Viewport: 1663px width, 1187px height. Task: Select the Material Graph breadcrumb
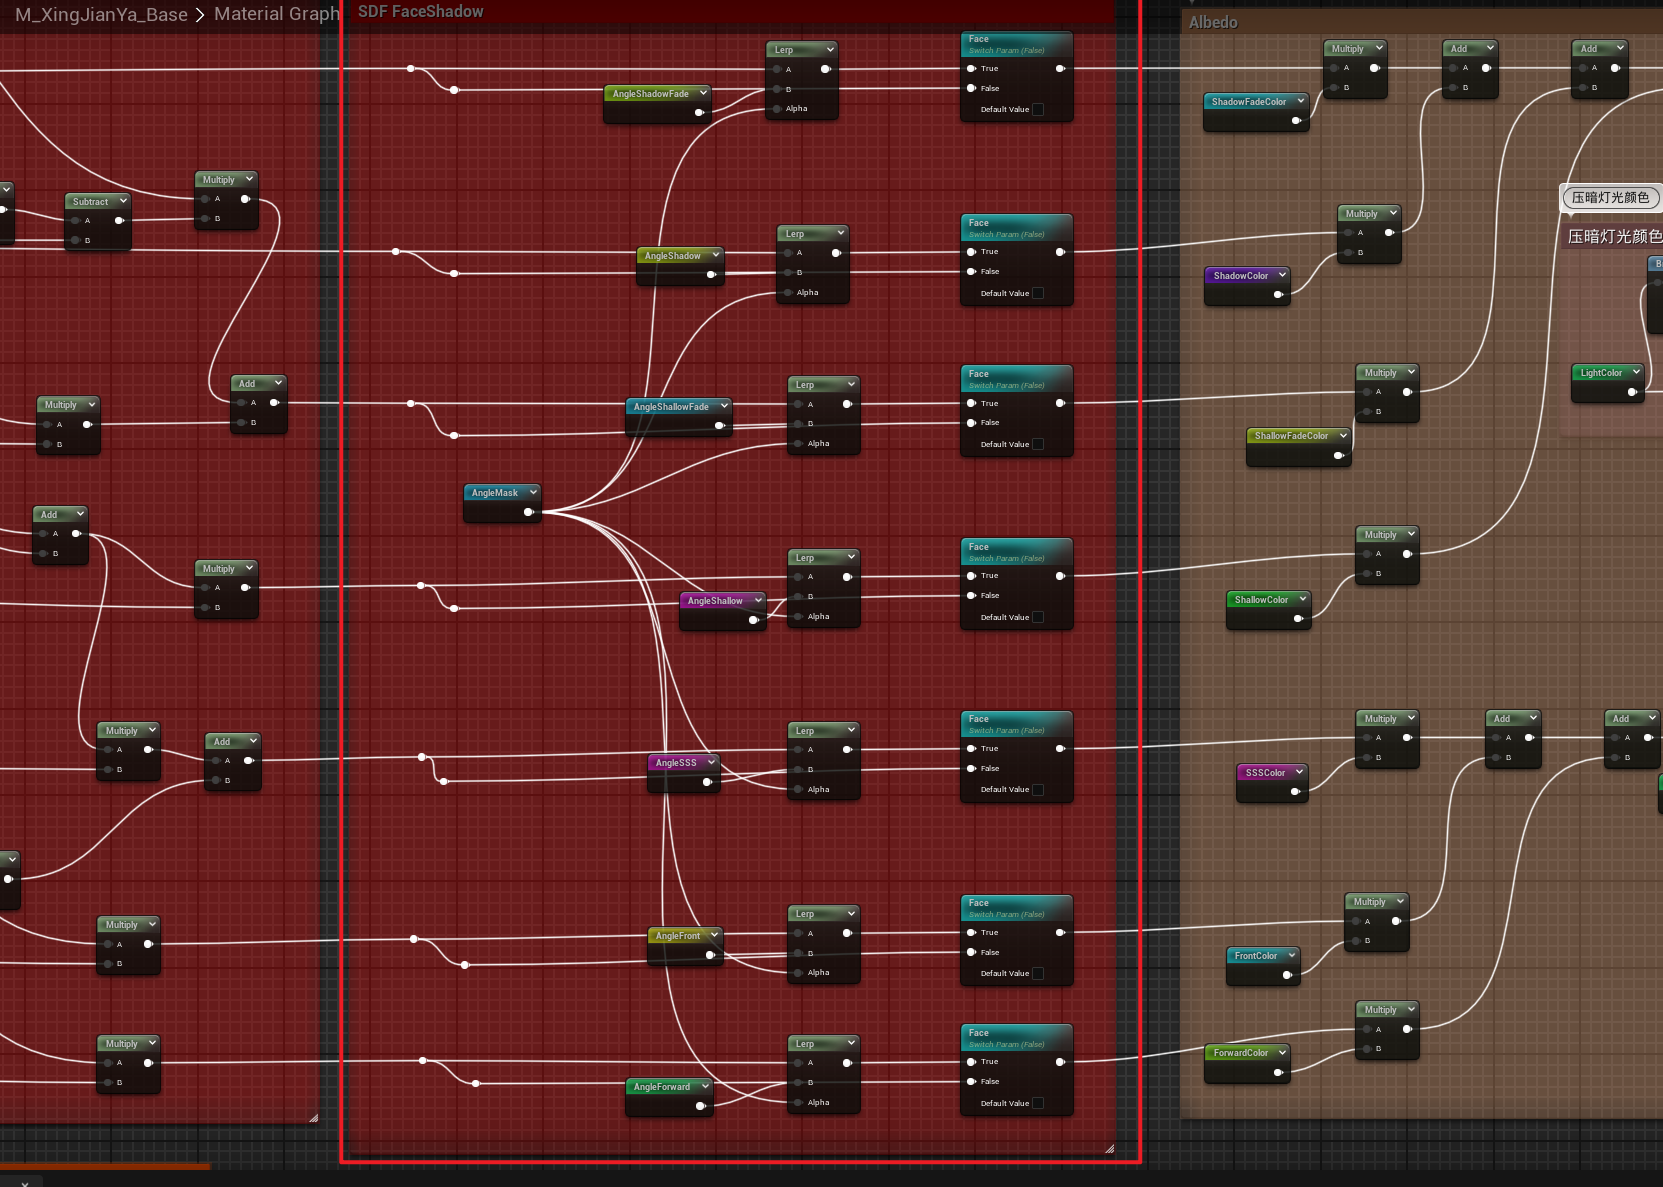click(x=276, y=14)
